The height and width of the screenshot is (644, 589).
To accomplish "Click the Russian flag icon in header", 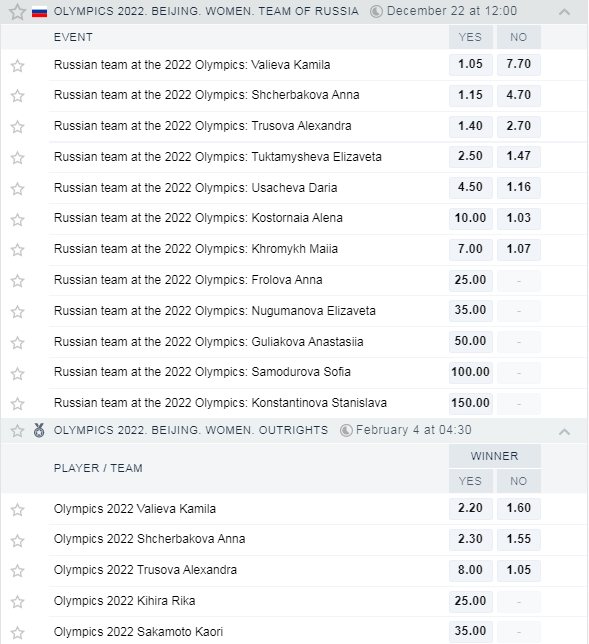I will pos(39,12).
